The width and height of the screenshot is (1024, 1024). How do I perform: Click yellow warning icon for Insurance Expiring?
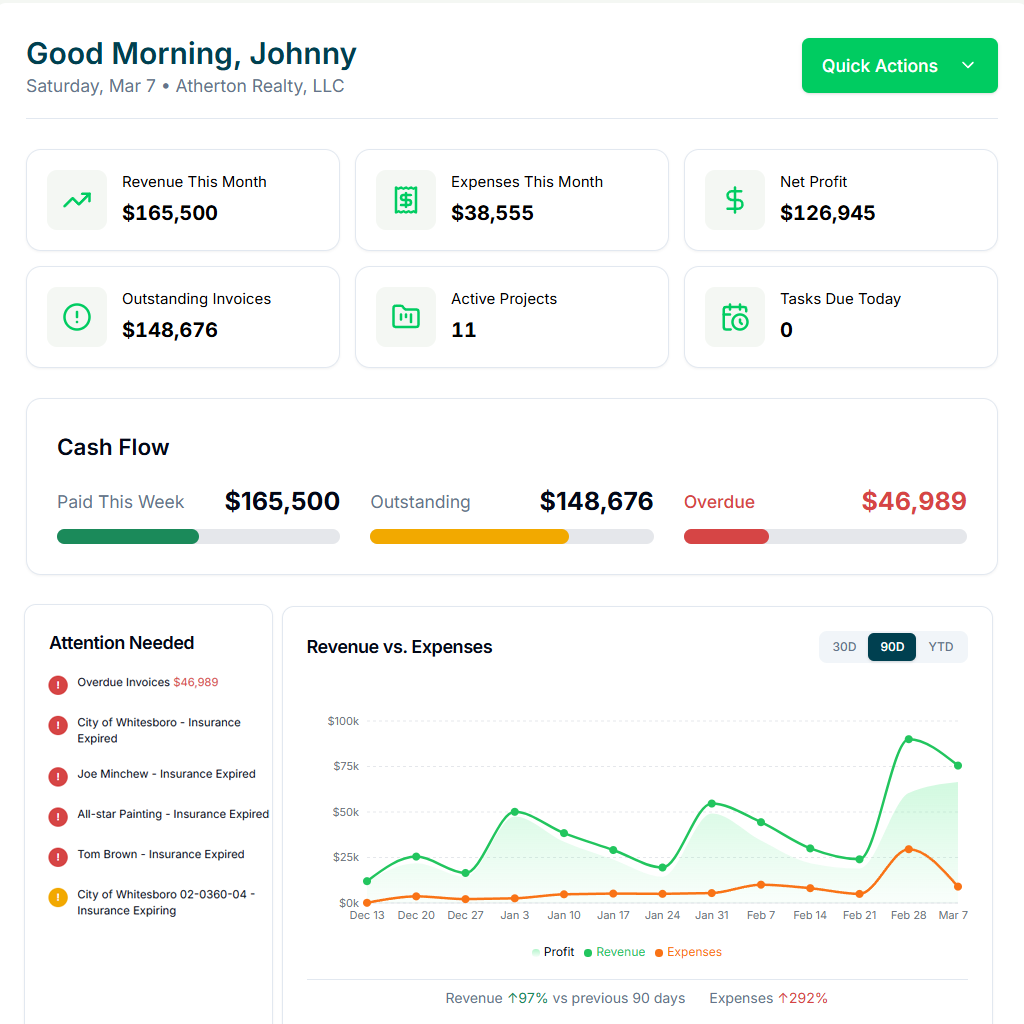point(58,897)
